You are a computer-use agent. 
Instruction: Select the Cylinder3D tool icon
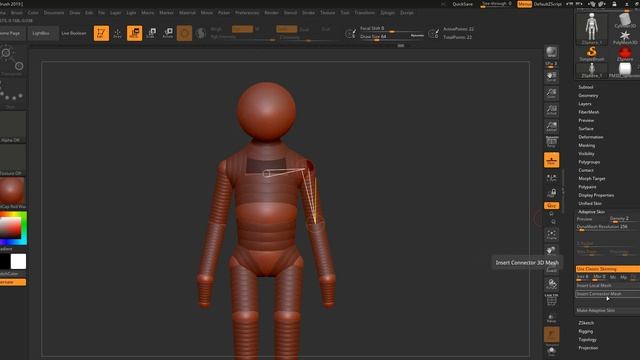tap(624, 20)
